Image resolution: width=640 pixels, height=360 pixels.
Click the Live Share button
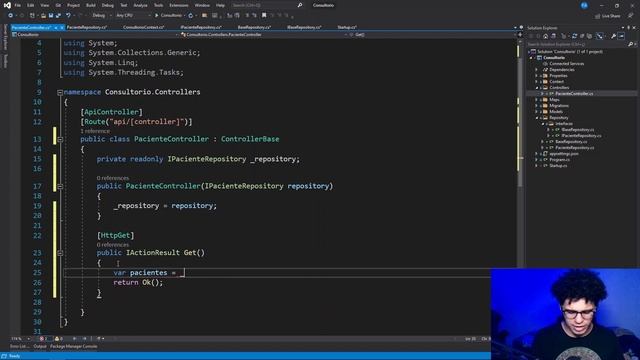tap(608, 16)
